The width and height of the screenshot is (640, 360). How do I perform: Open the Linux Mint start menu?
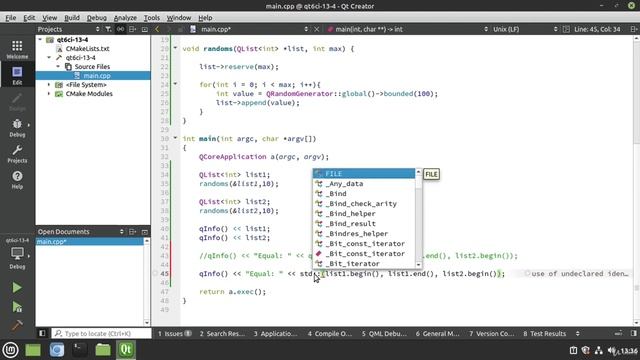(x=10, y=350)
